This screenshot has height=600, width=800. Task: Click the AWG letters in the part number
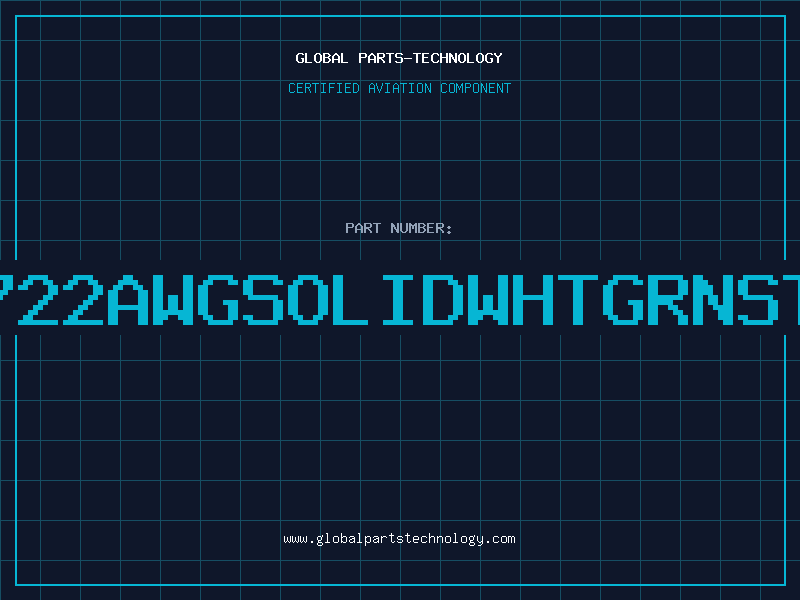(174, 298)
